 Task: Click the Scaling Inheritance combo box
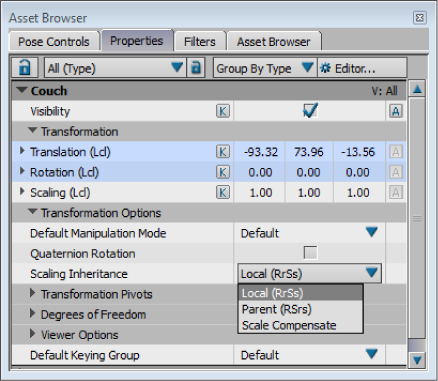pos(309,274)
